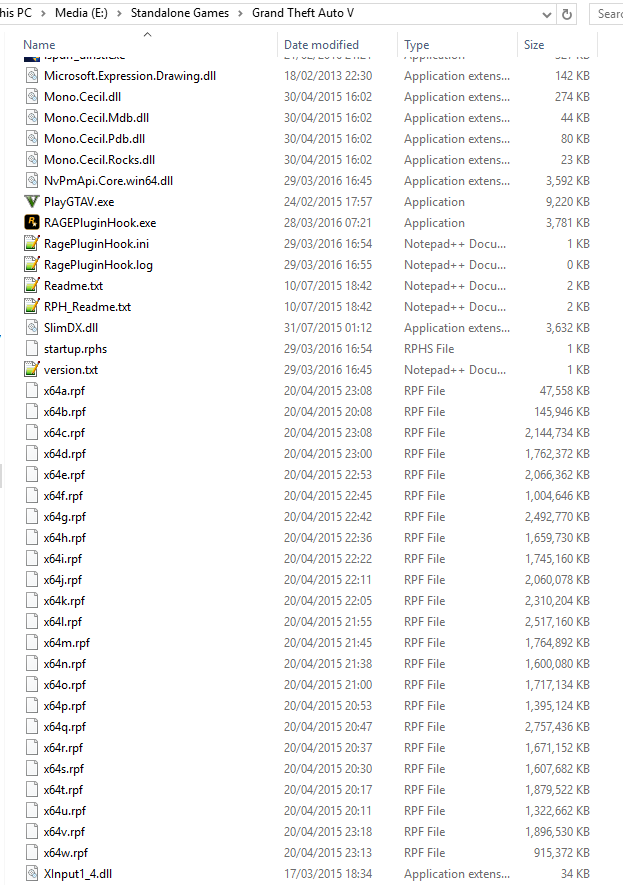623x894 pixels.
Task: Select the file x64j.rpf
Action: click(x=63, y=580)
